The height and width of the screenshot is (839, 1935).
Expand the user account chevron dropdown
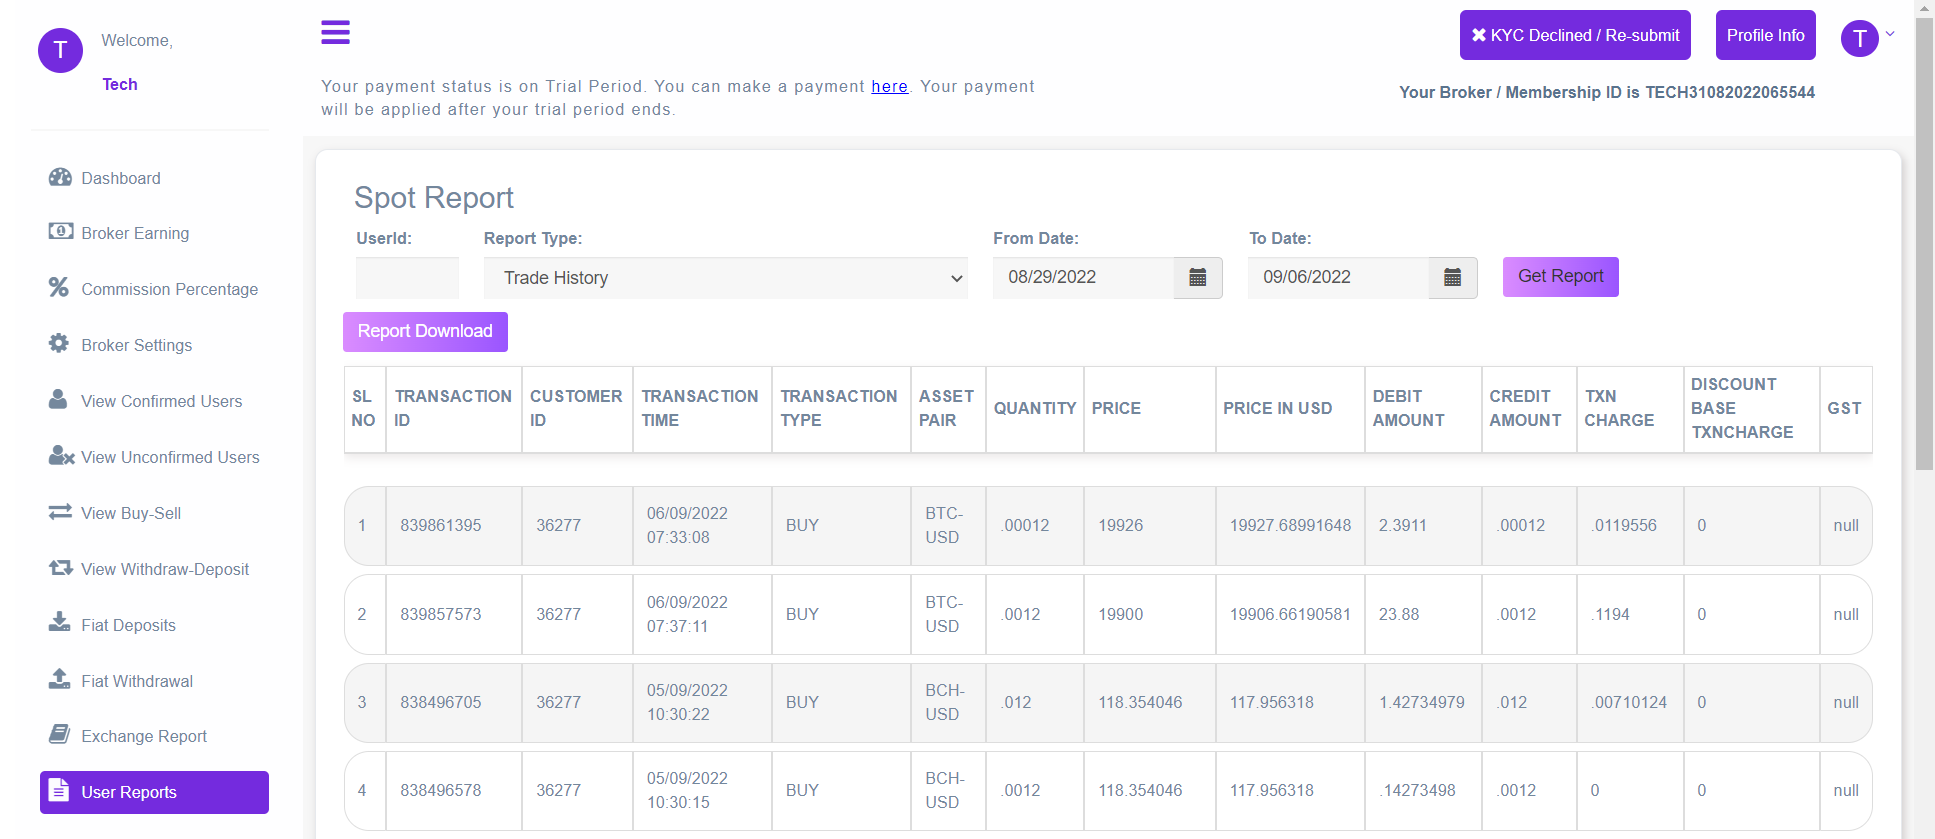point(1890,34)
